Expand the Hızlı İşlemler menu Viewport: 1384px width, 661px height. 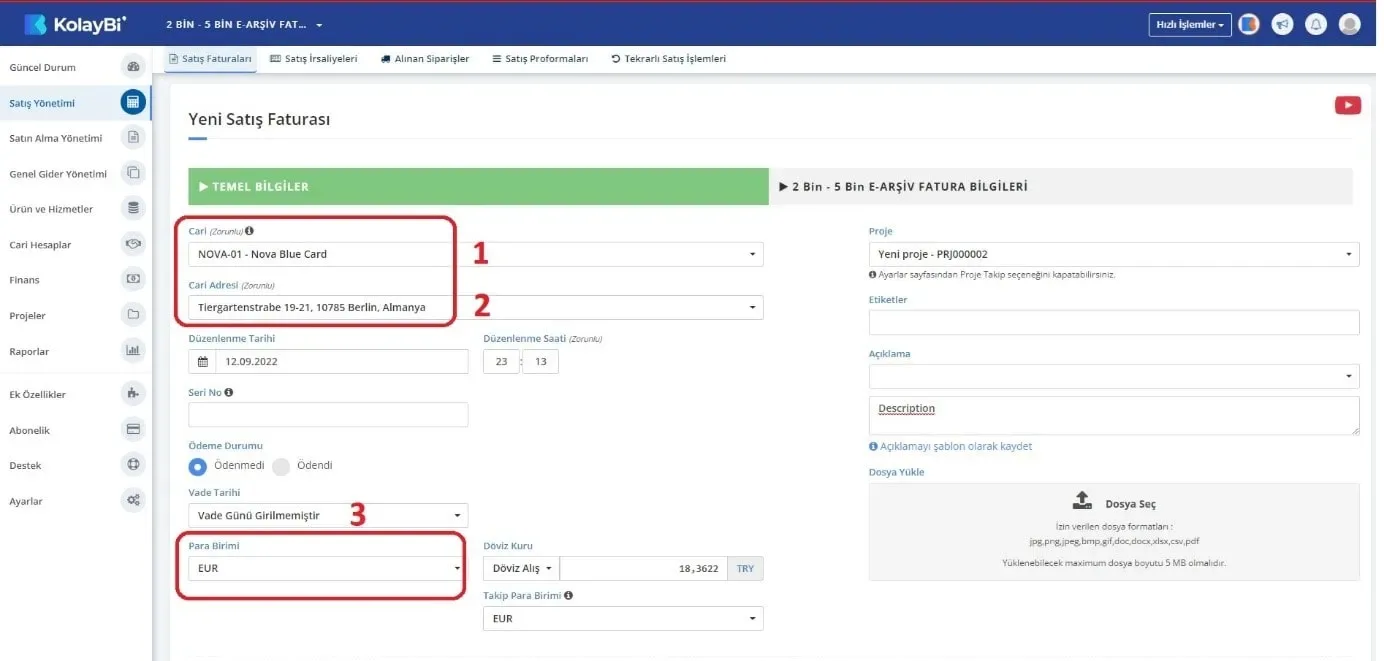1190,24
